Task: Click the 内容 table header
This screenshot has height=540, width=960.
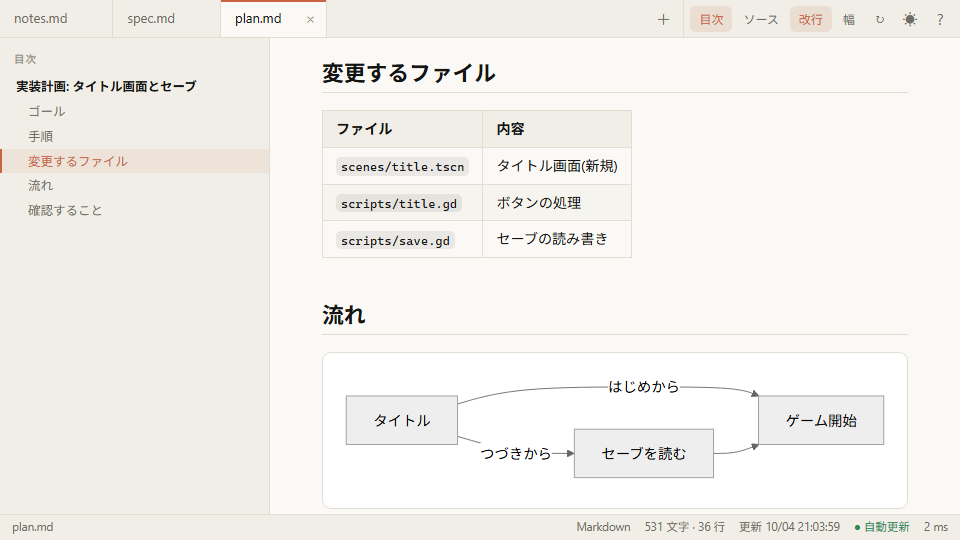Action: [x=557, y=129]
